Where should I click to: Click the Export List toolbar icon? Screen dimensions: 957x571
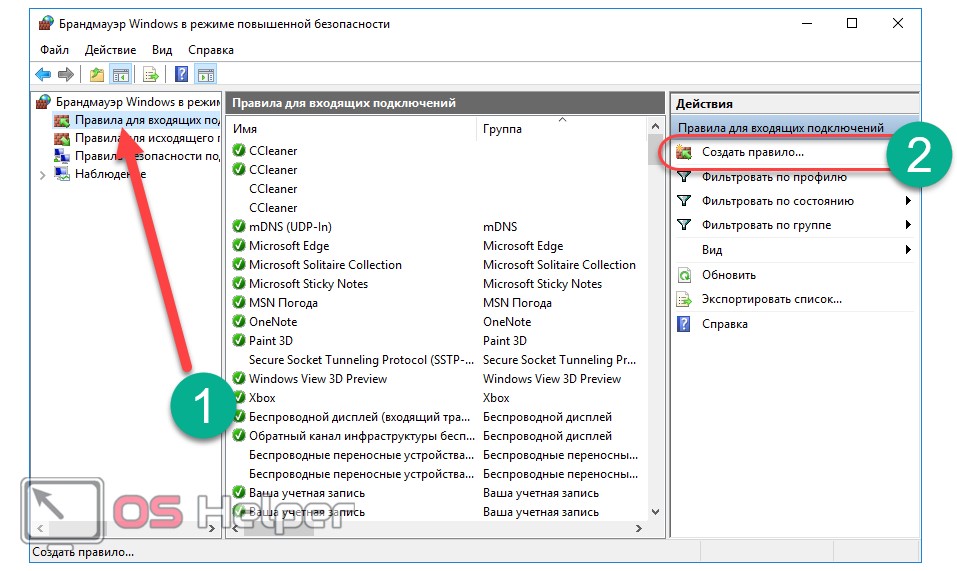coord(150,74)
